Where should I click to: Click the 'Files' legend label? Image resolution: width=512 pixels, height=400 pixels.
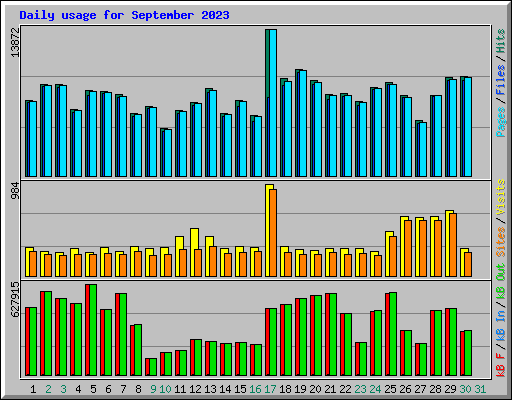[x=501, y=80]
